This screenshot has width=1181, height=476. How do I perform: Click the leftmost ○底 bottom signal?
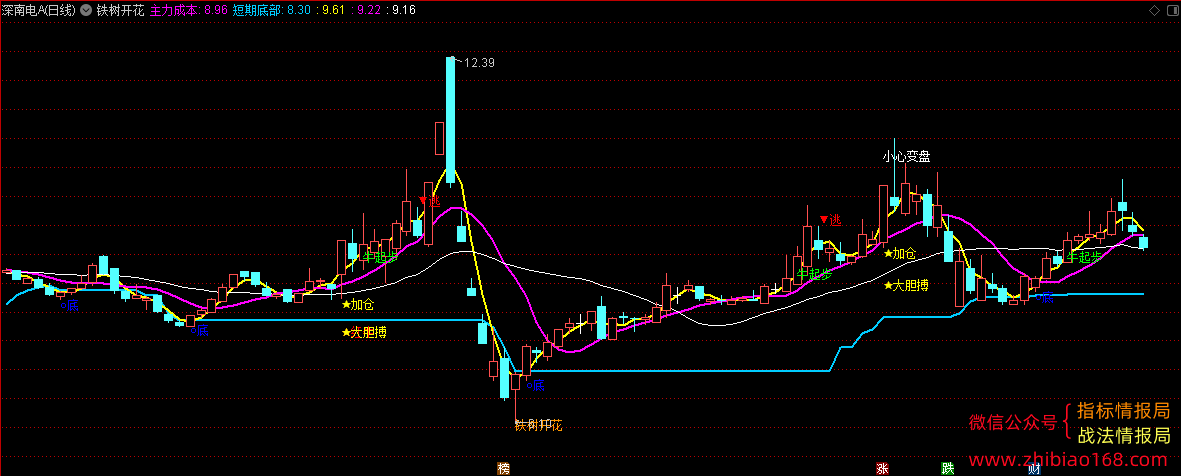[x=69, y=305]
